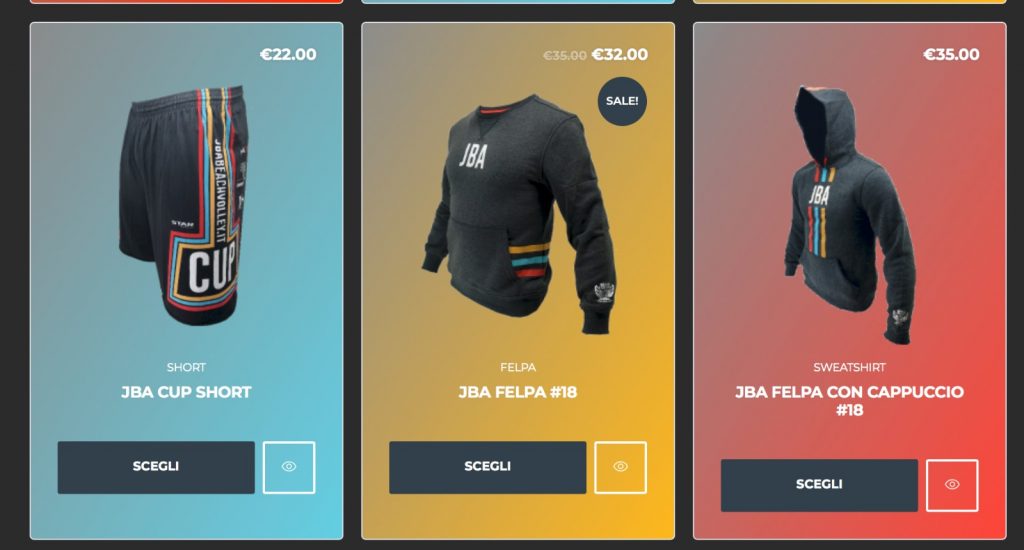The image size is (1024, 550).
Task: Open quick view eye icon for JBA Cup Short
Action: tap(289, 467)
